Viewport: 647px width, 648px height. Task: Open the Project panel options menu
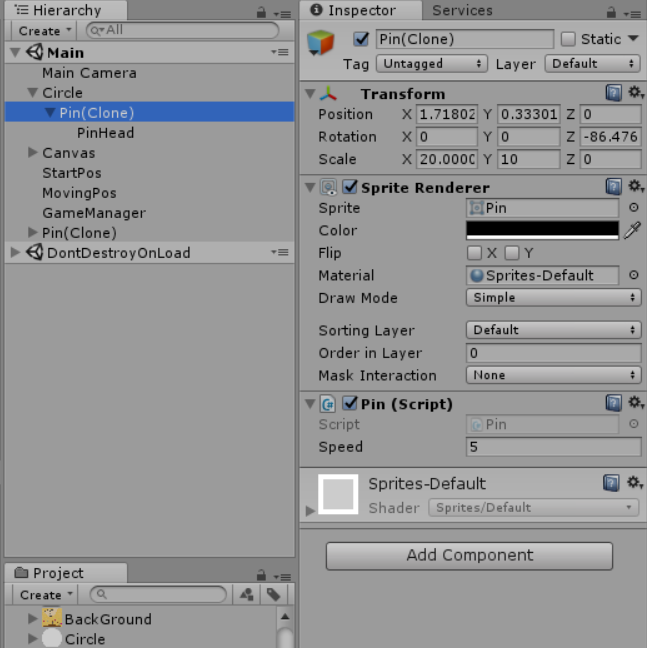point(282,577)
